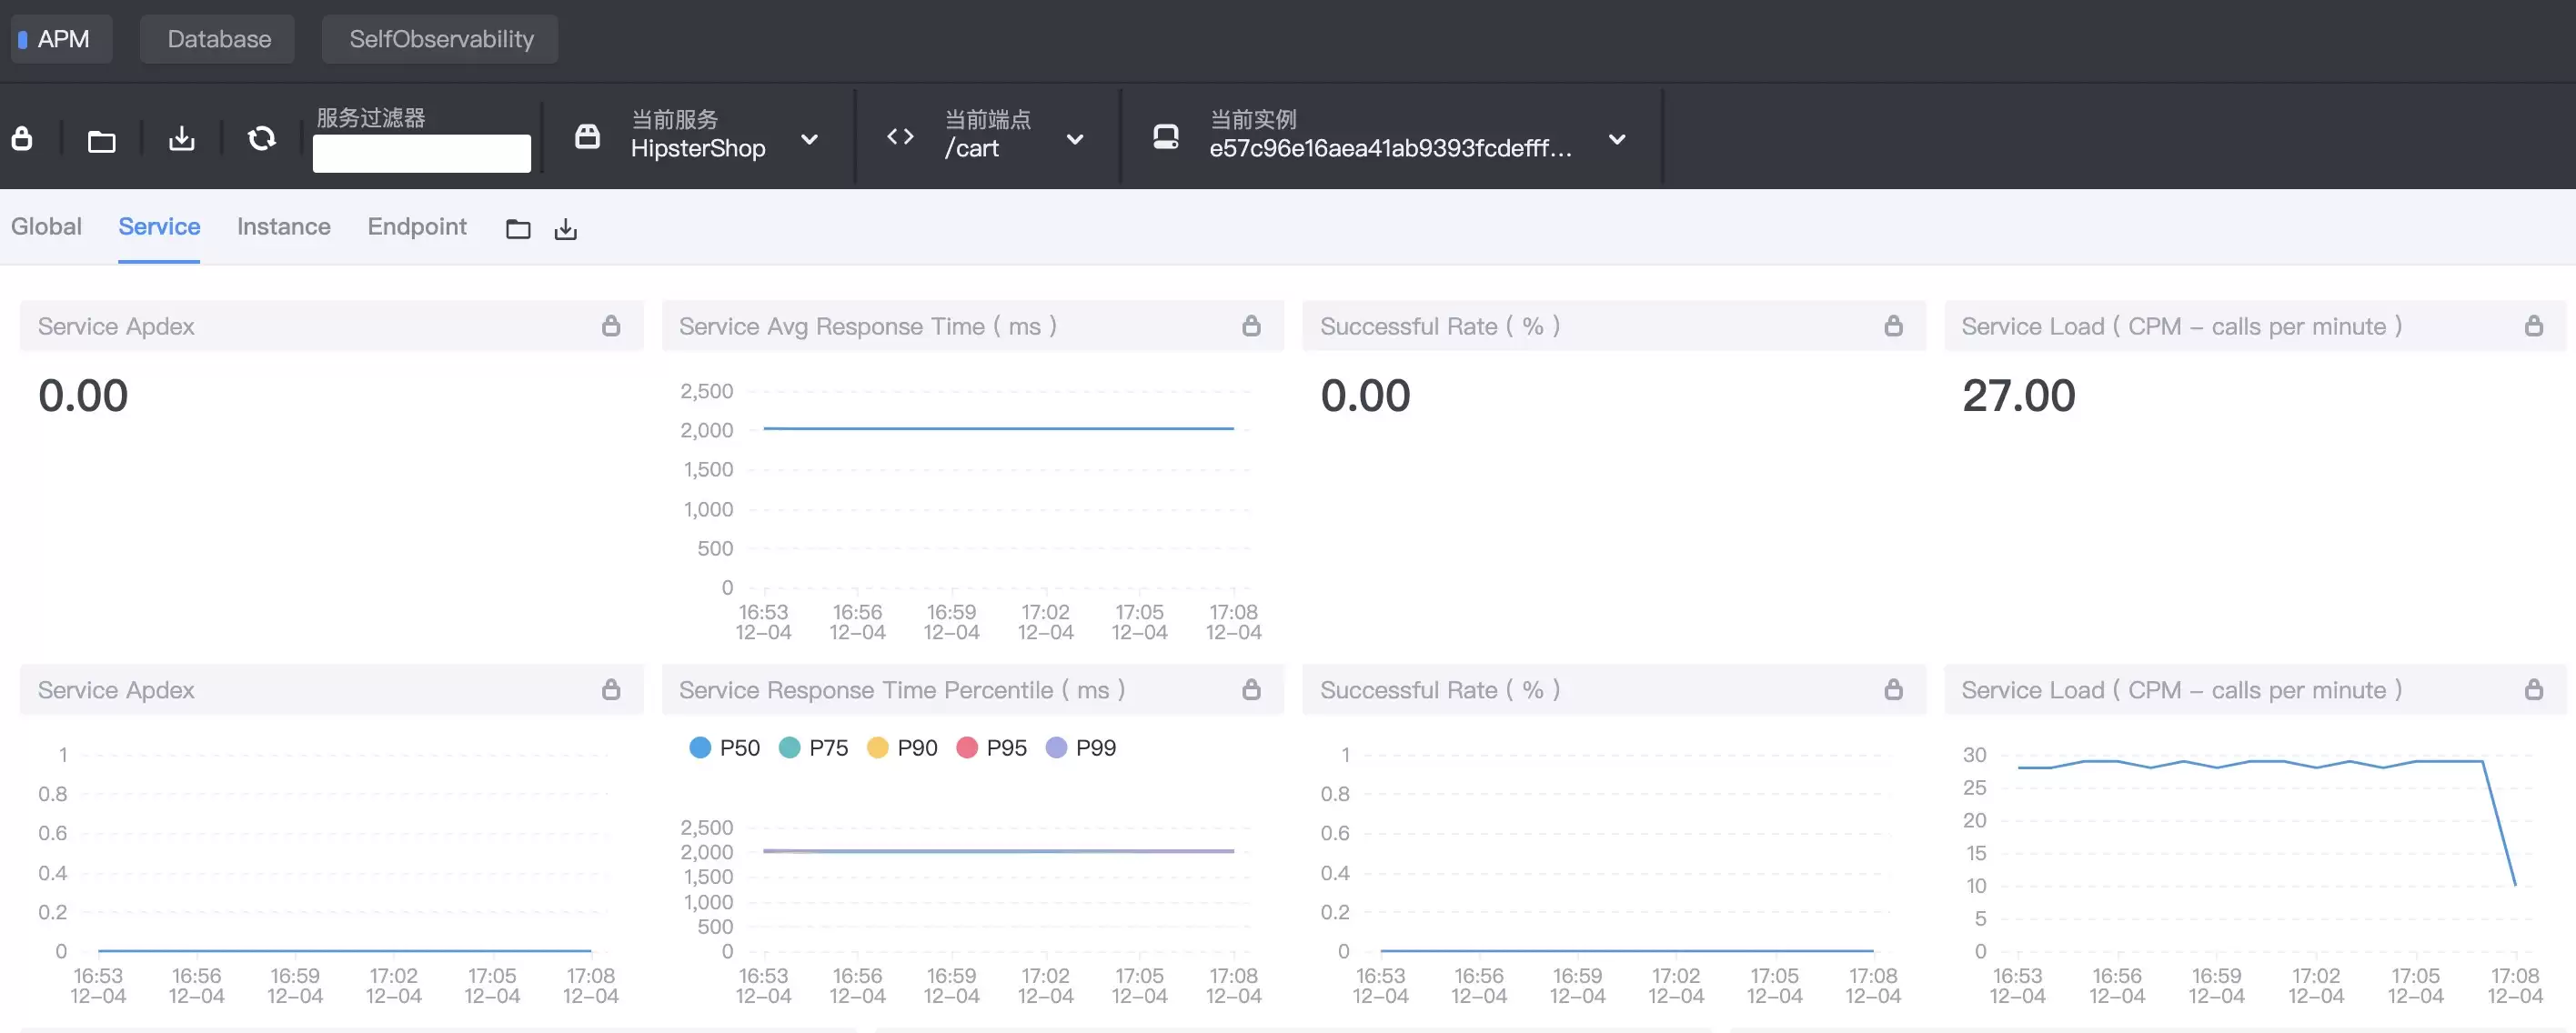Open the SelfObservability dashboard
2576x1033 pixels.
tap(440, 39)
